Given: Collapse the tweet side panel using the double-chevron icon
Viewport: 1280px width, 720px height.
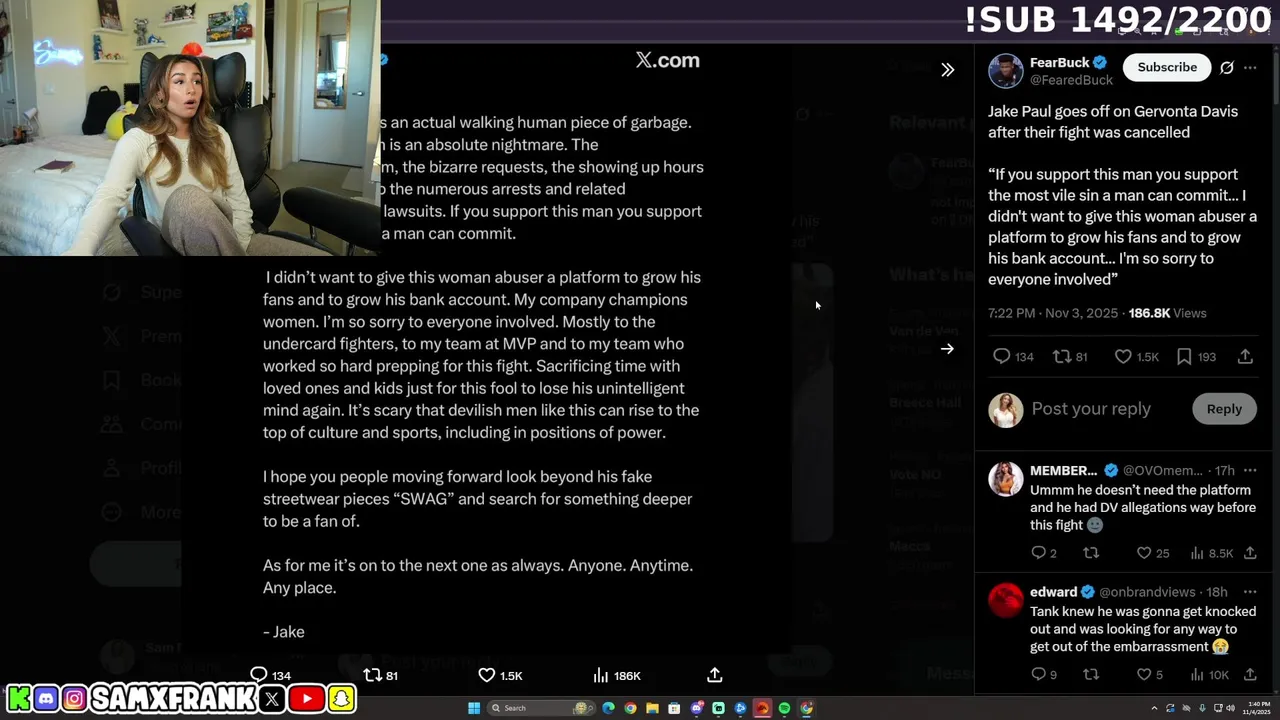Looking at the screenshot, I should (x=947, y=70).
